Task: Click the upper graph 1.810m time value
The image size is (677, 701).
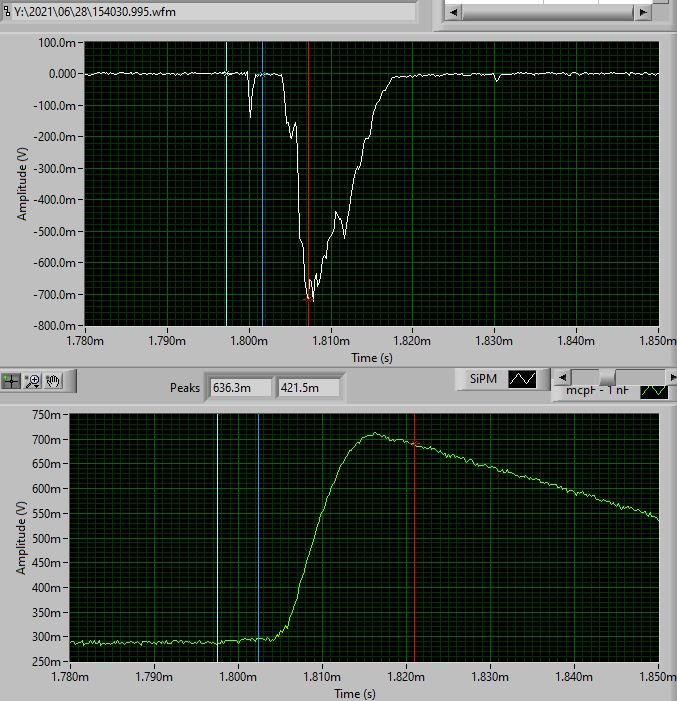Action: click(x=331, y=341)
